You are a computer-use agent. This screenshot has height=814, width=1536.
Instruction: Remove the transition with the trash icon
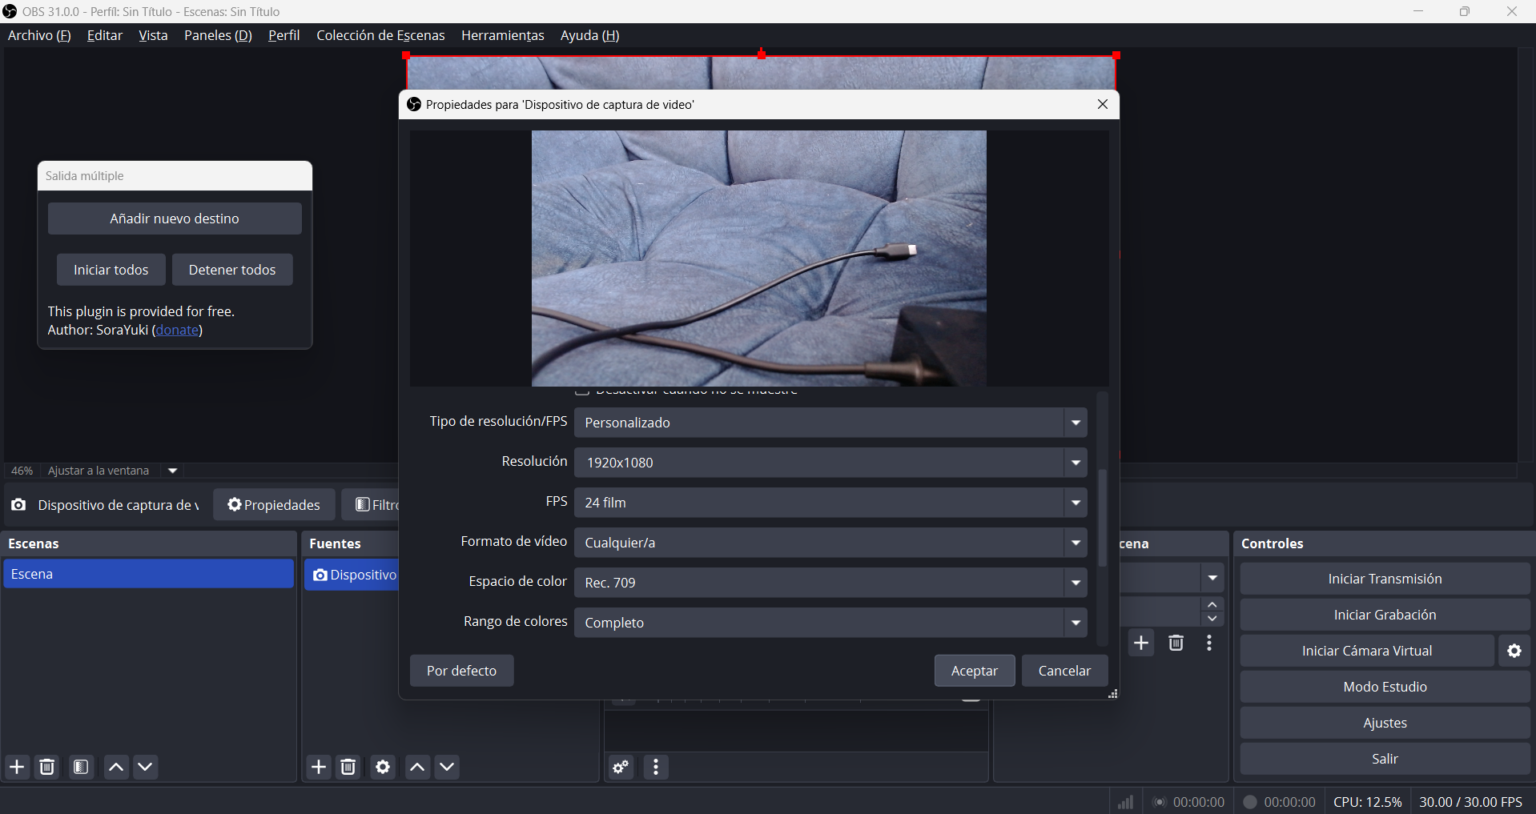point(1176,643)
